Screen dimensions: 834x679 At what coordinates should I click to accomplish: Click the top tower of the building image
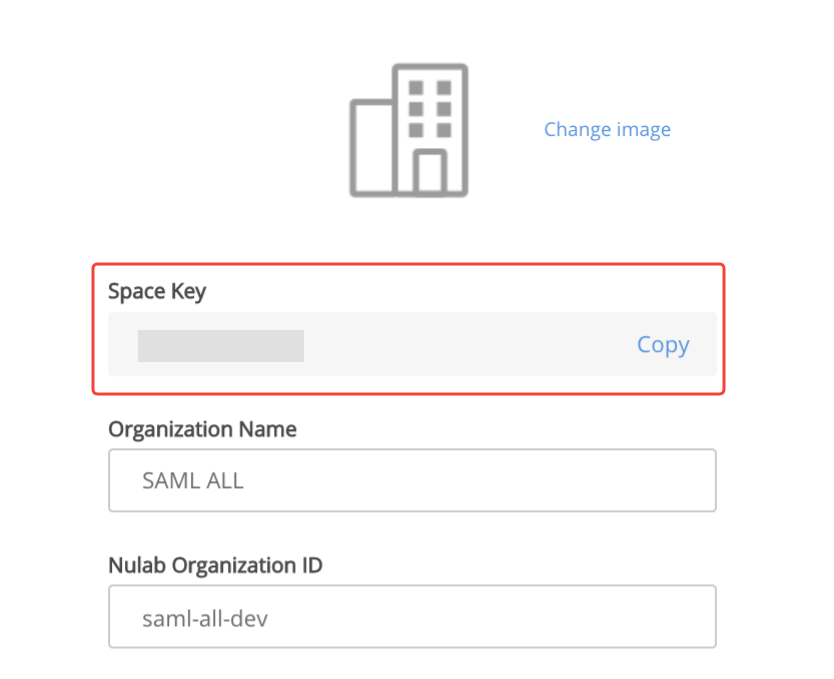tap(430, 128)
